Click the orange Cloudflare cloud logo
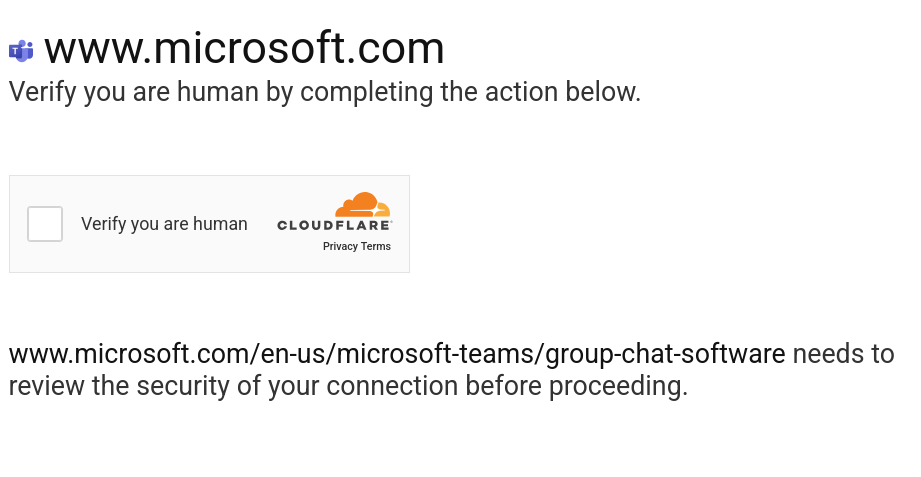The height and width of the screenshot is (477, 921). tap(362, 204)
